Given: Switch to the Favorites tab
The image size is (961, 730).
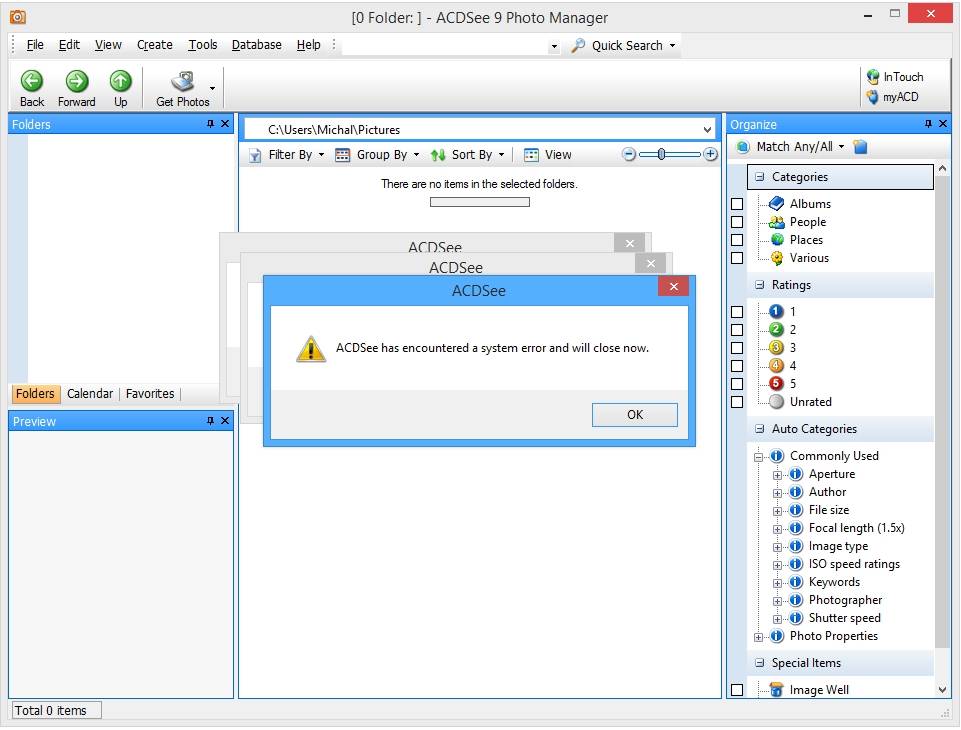Looking at the screenshot, I should click(x=150, y=394).
